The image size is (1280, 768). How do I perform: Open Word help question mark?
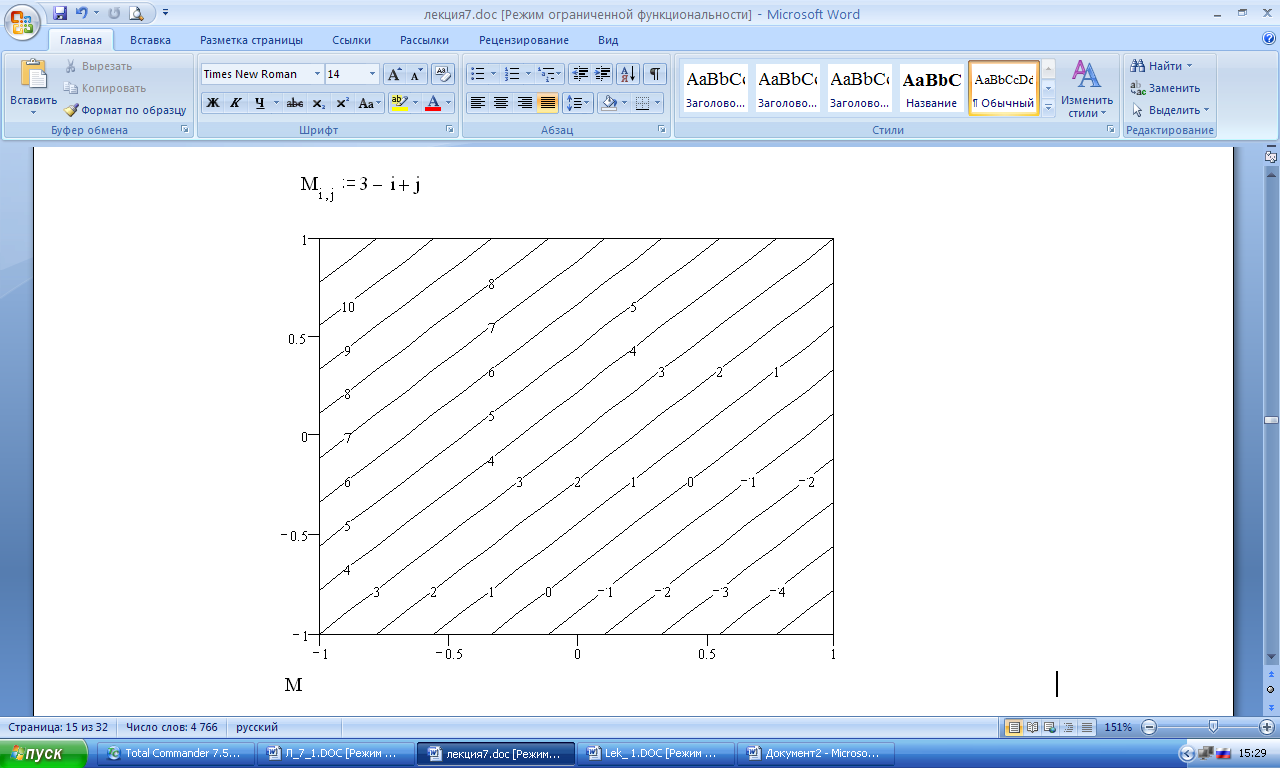click(x=1269, y=39)
